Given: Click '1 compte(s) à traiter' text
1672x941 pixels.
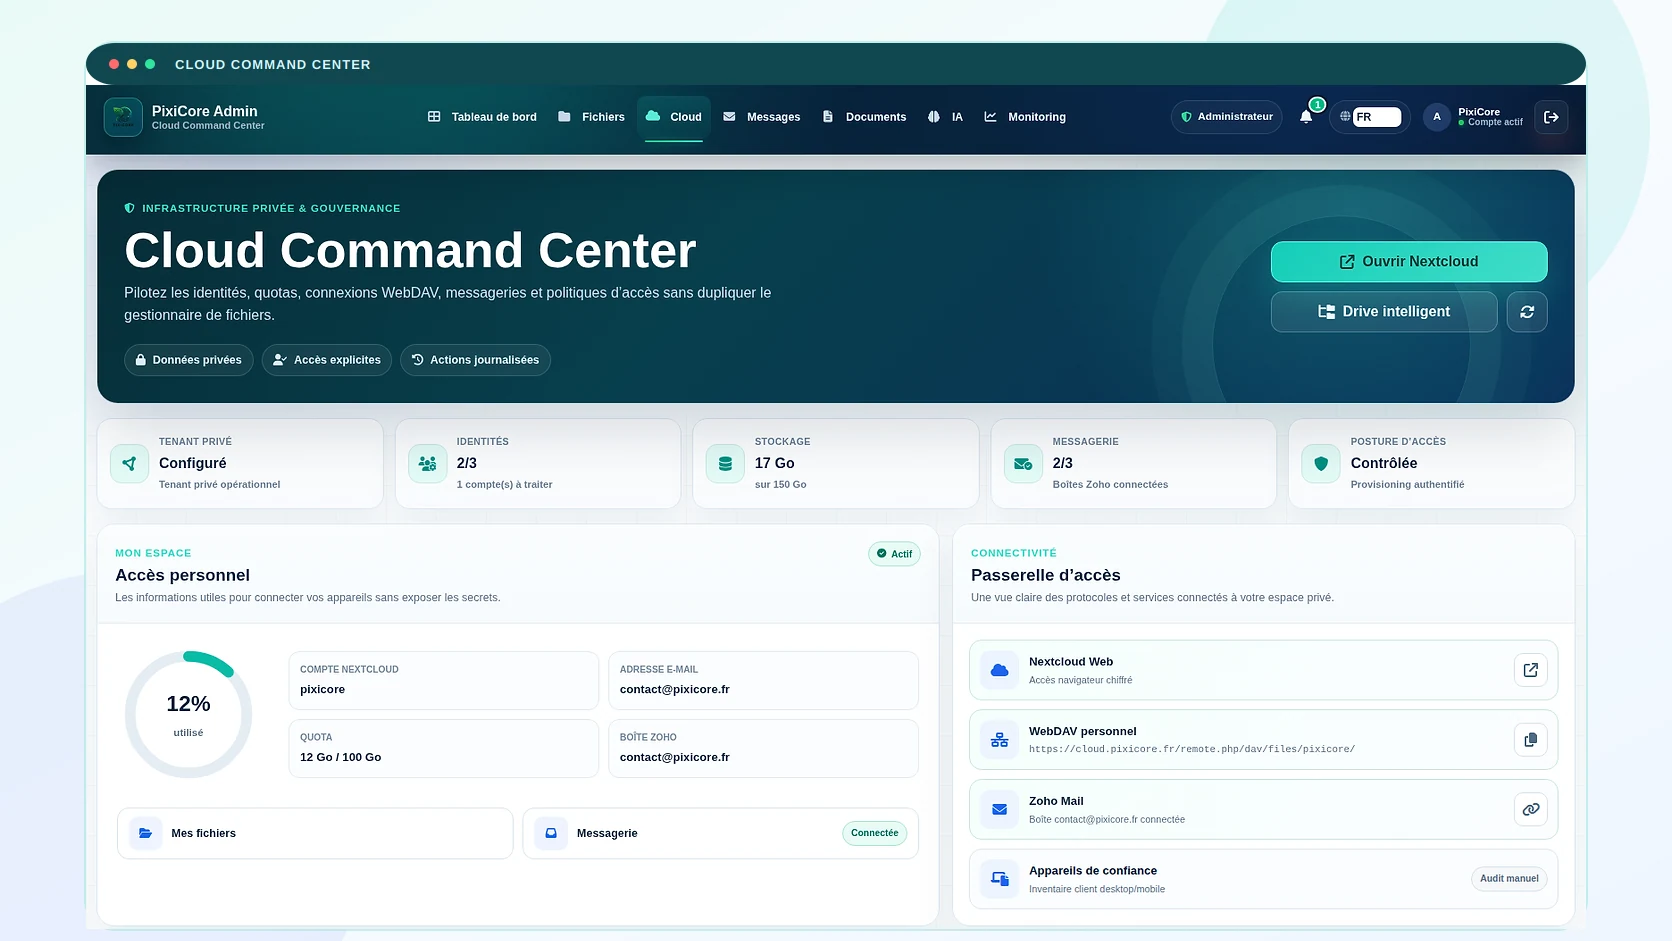Looking at the screenshot, I should (x=504, y=485).
